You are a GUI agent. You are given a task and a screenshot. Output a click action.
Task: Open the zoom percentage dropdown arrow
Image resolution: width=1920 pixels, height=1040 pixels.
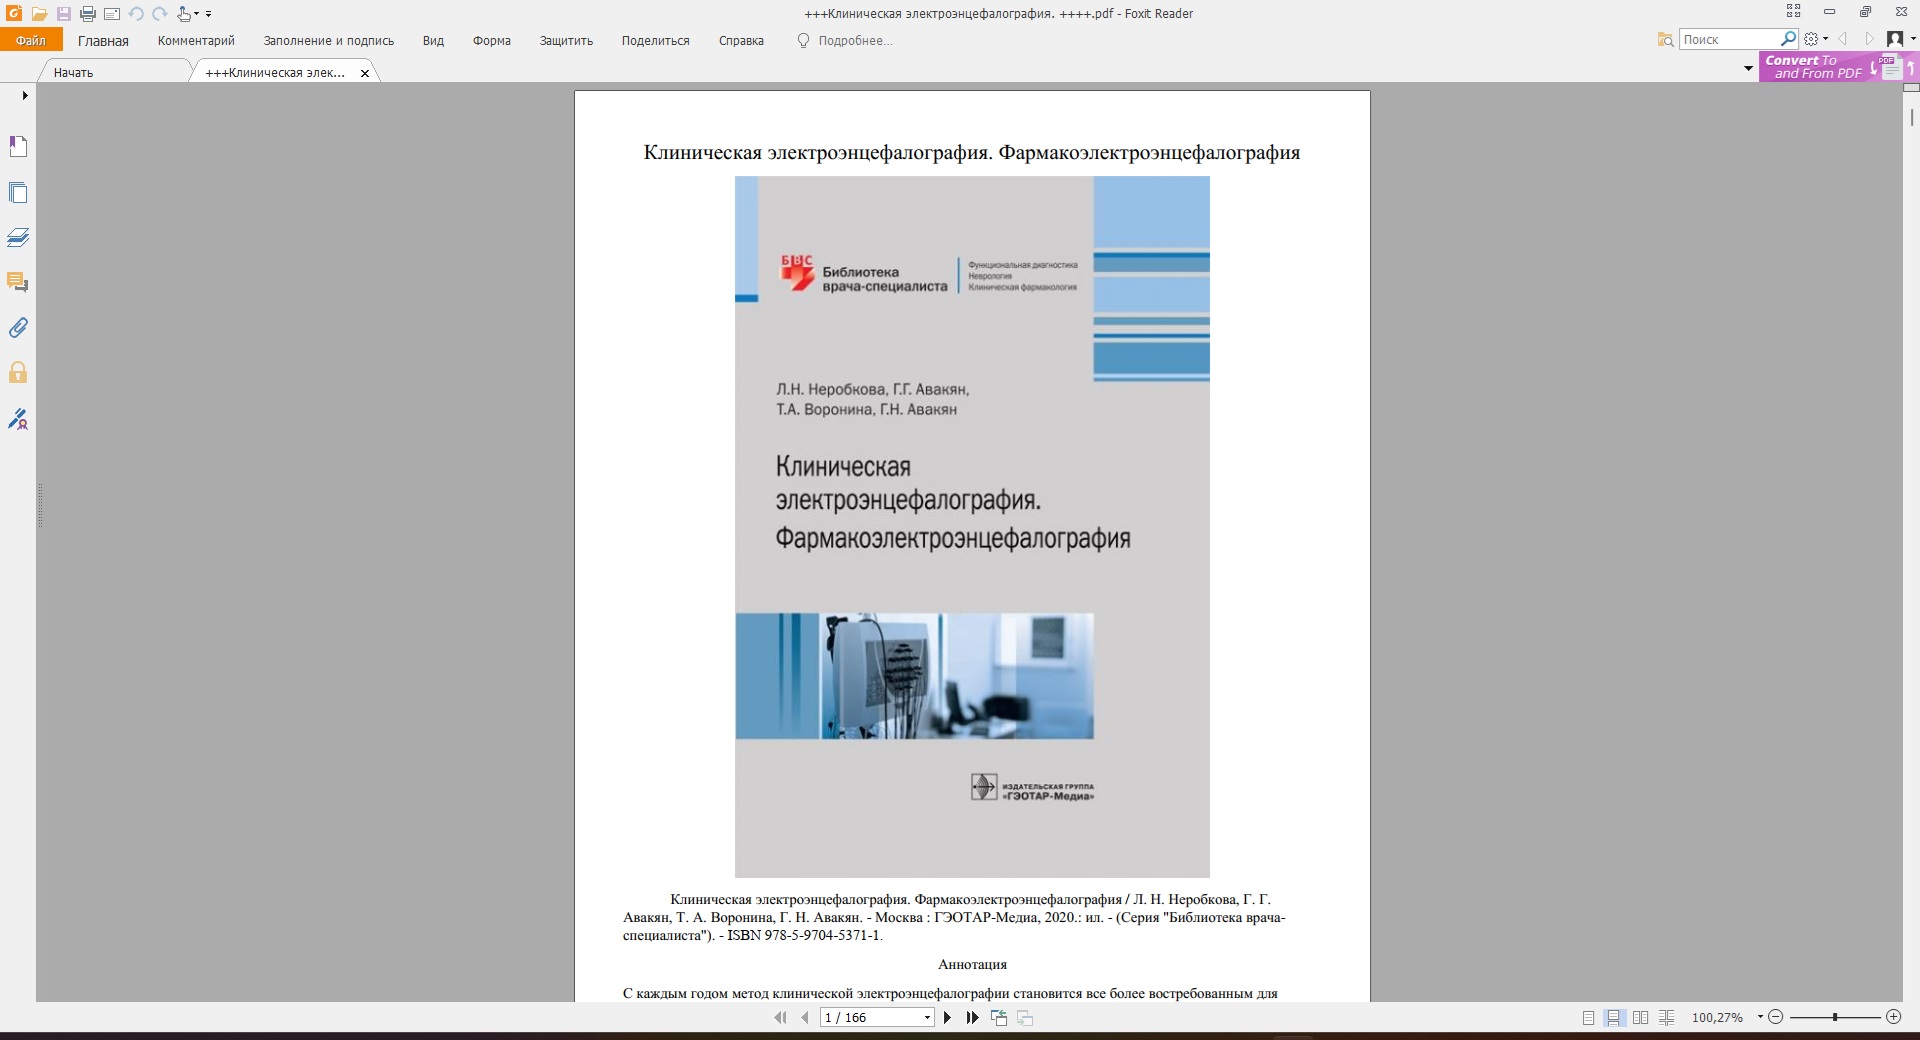click(x=1760, y=1017)
